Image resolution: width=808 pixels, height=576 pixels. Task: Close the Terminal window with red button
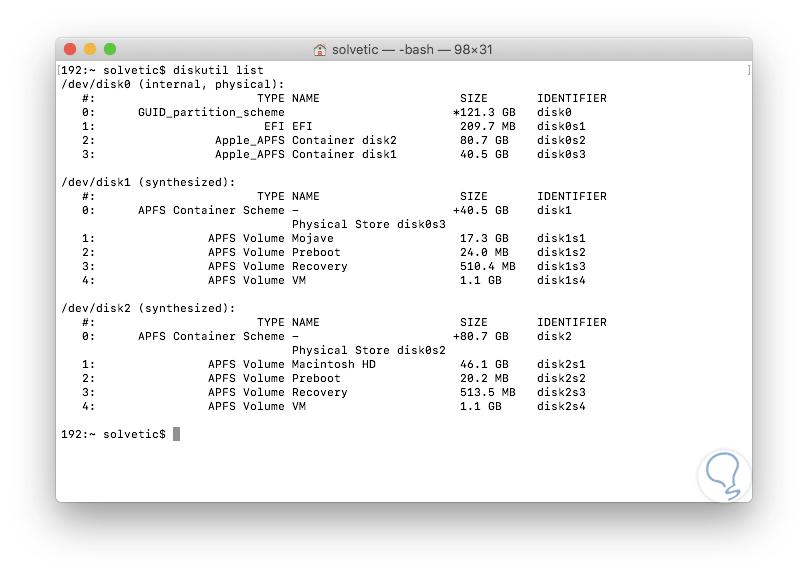point(70,49)
